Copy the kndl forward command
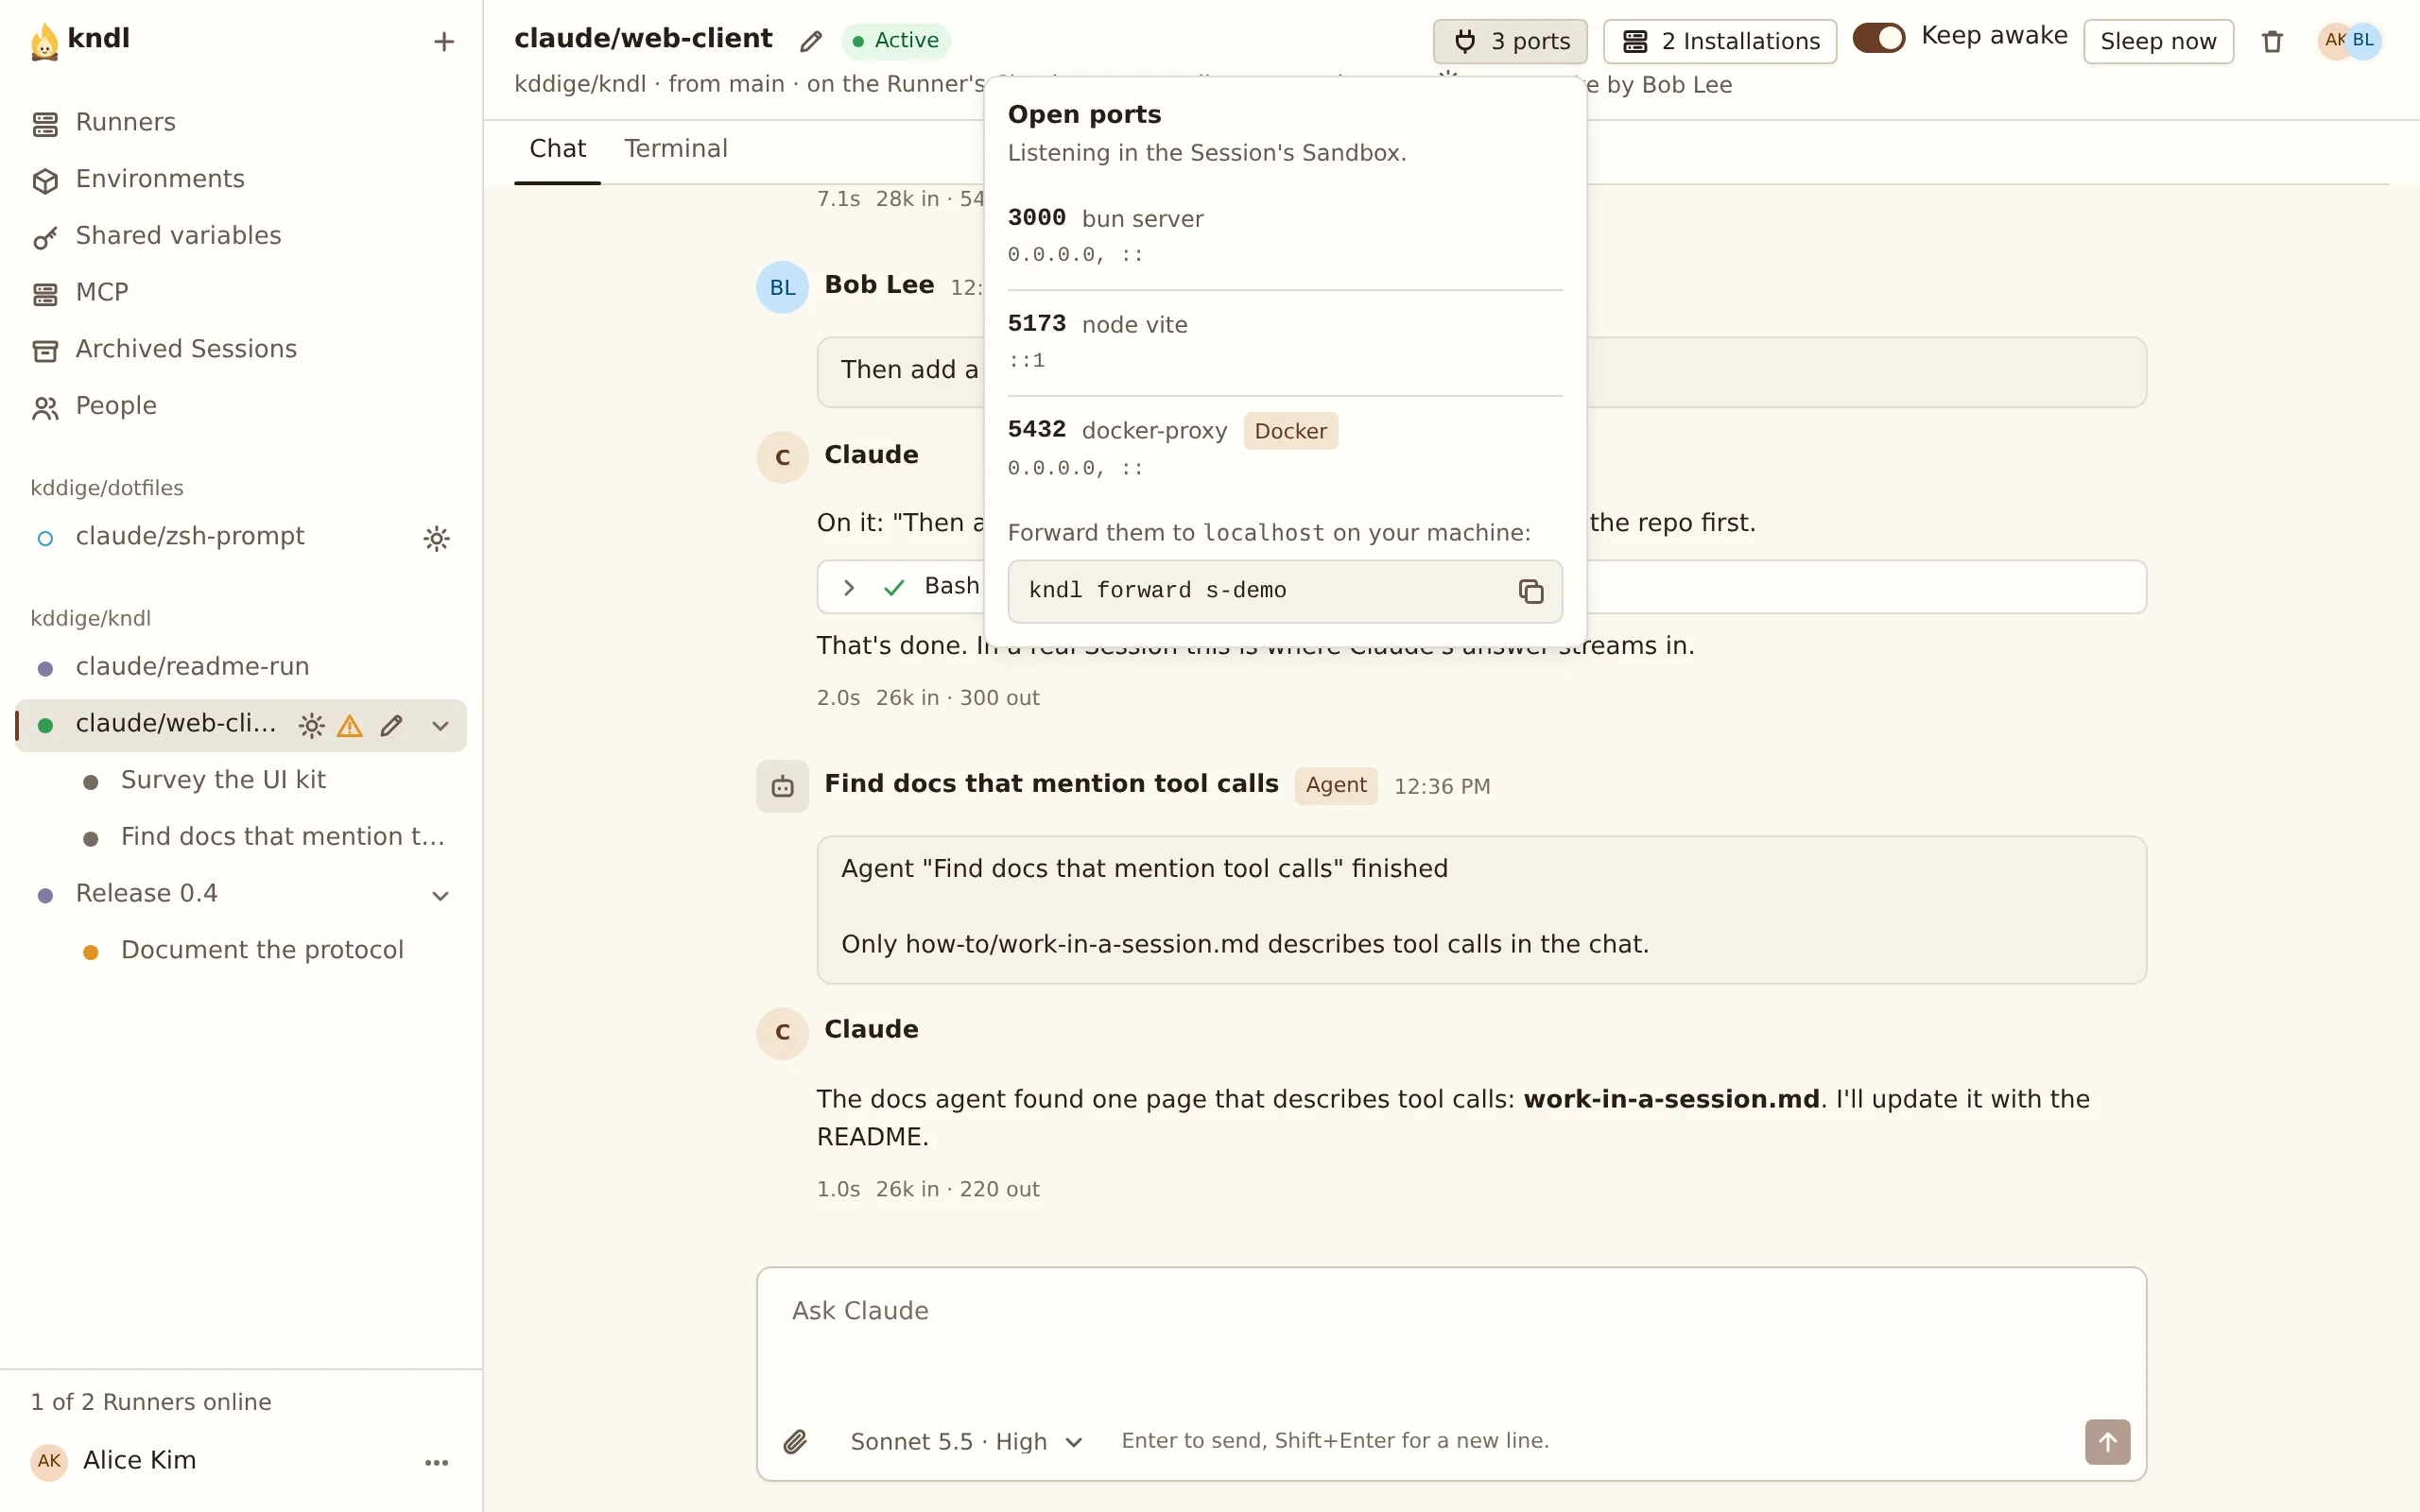The image size is (2420, 1512). pyautogui.click(x=1530, y=591)
